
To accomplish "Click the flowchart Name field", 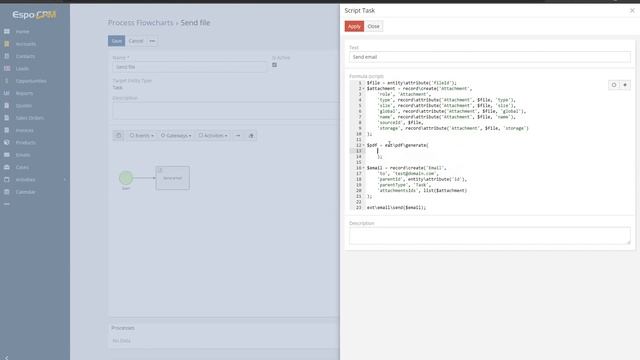I will point(189,67).
